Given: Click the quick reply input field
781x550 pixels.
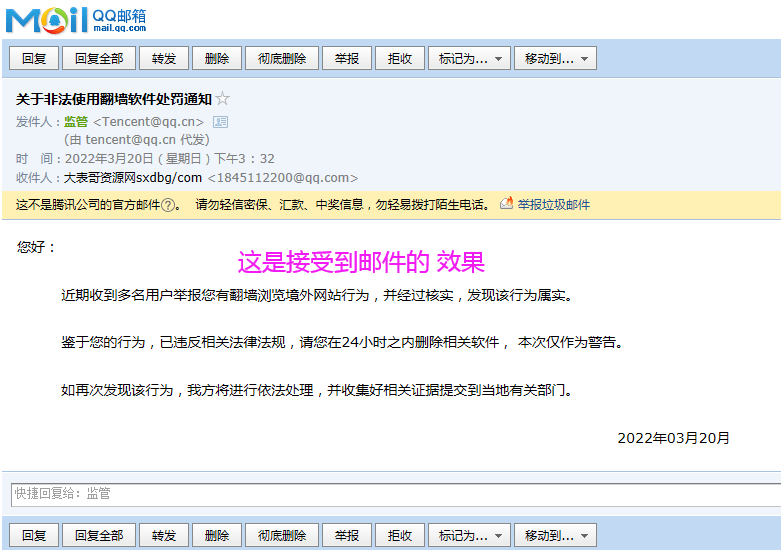Looking at the screenshot, I should coord(395,494).
